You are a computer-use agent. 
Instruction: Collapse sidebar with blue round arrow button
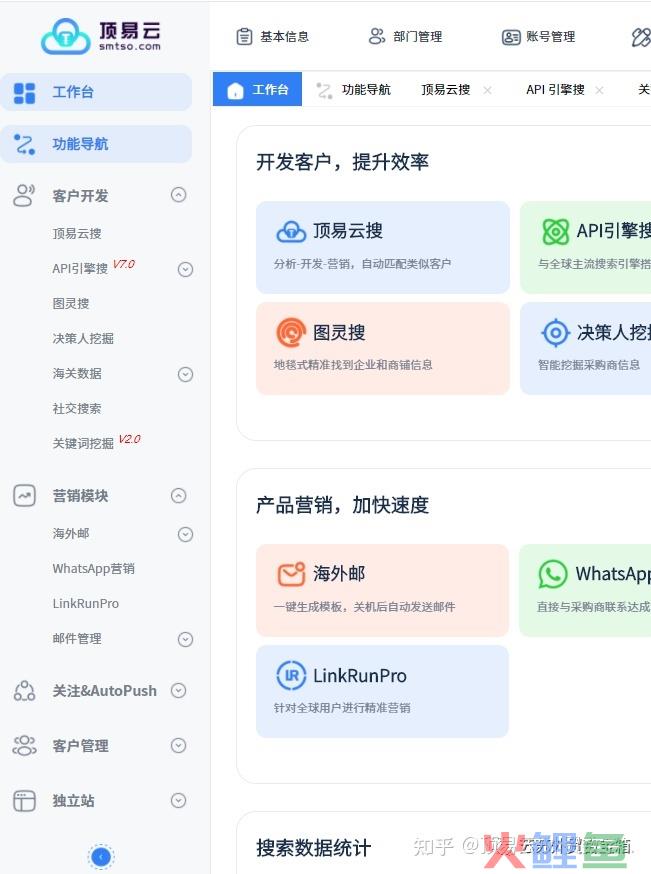[101, 856]
